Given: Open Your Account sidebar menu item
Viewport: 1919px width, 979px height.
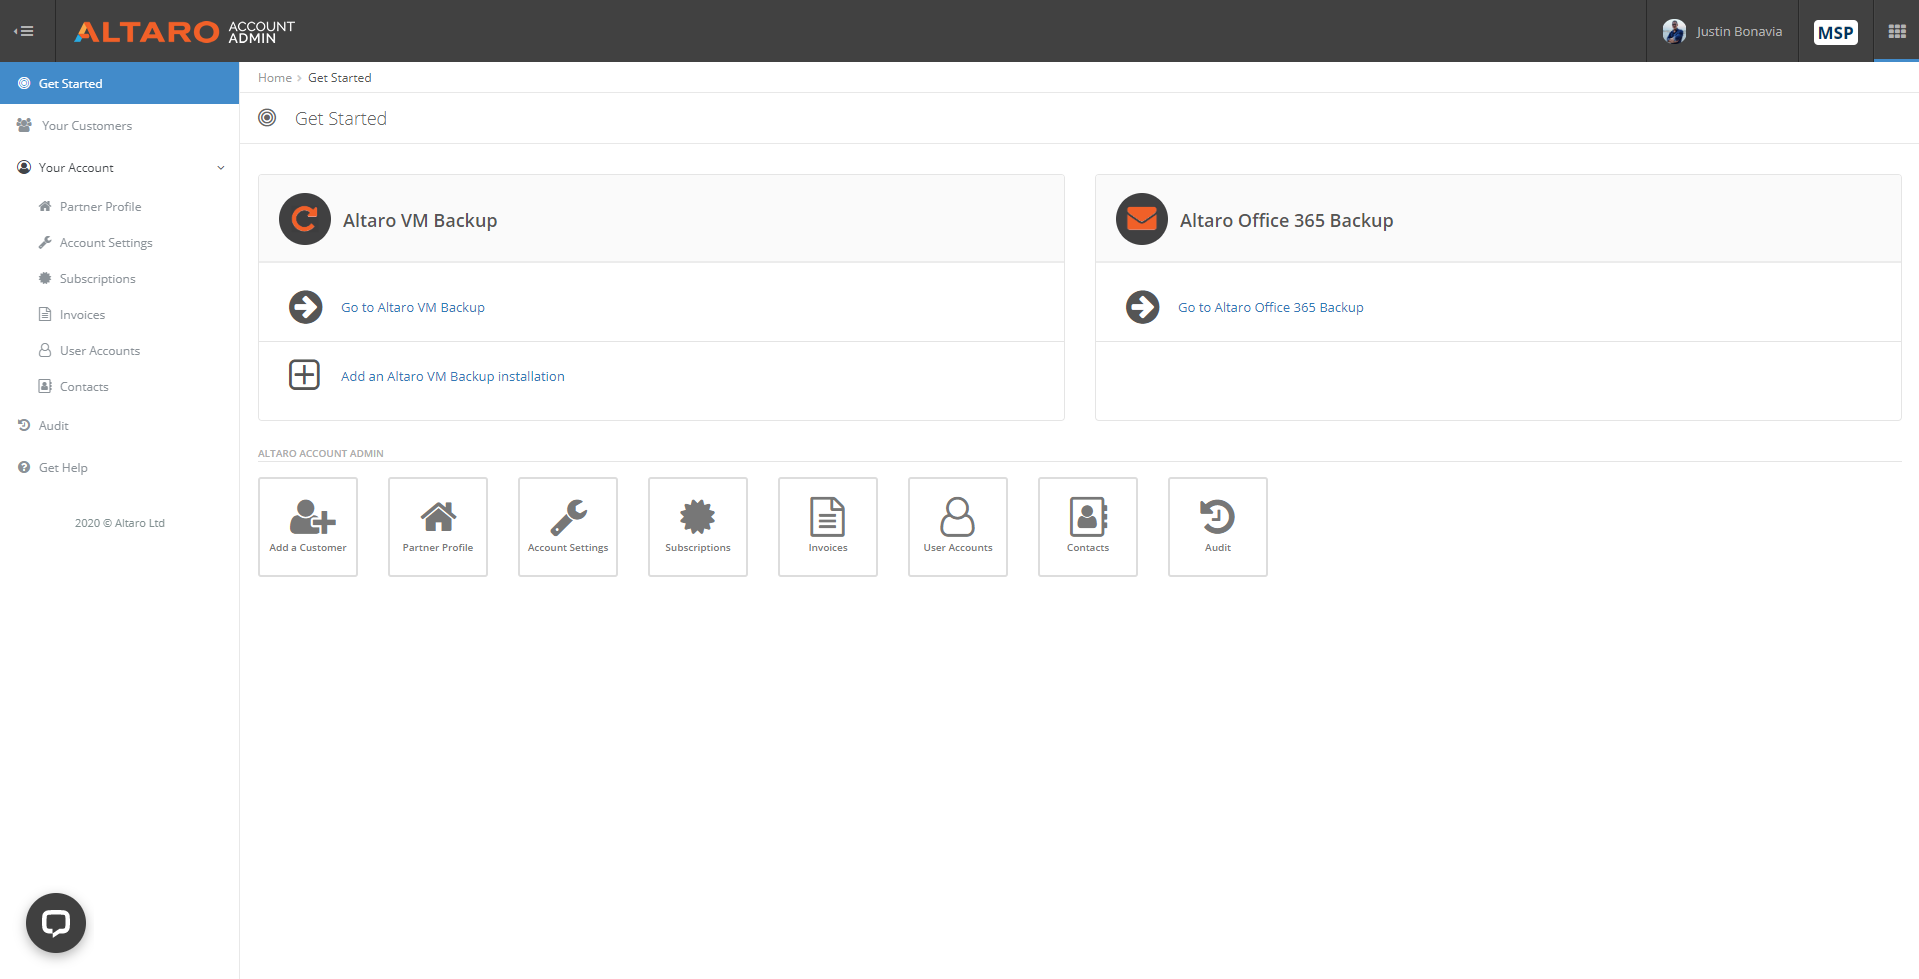Looking at the screenshot, I should tap(119, 167).
